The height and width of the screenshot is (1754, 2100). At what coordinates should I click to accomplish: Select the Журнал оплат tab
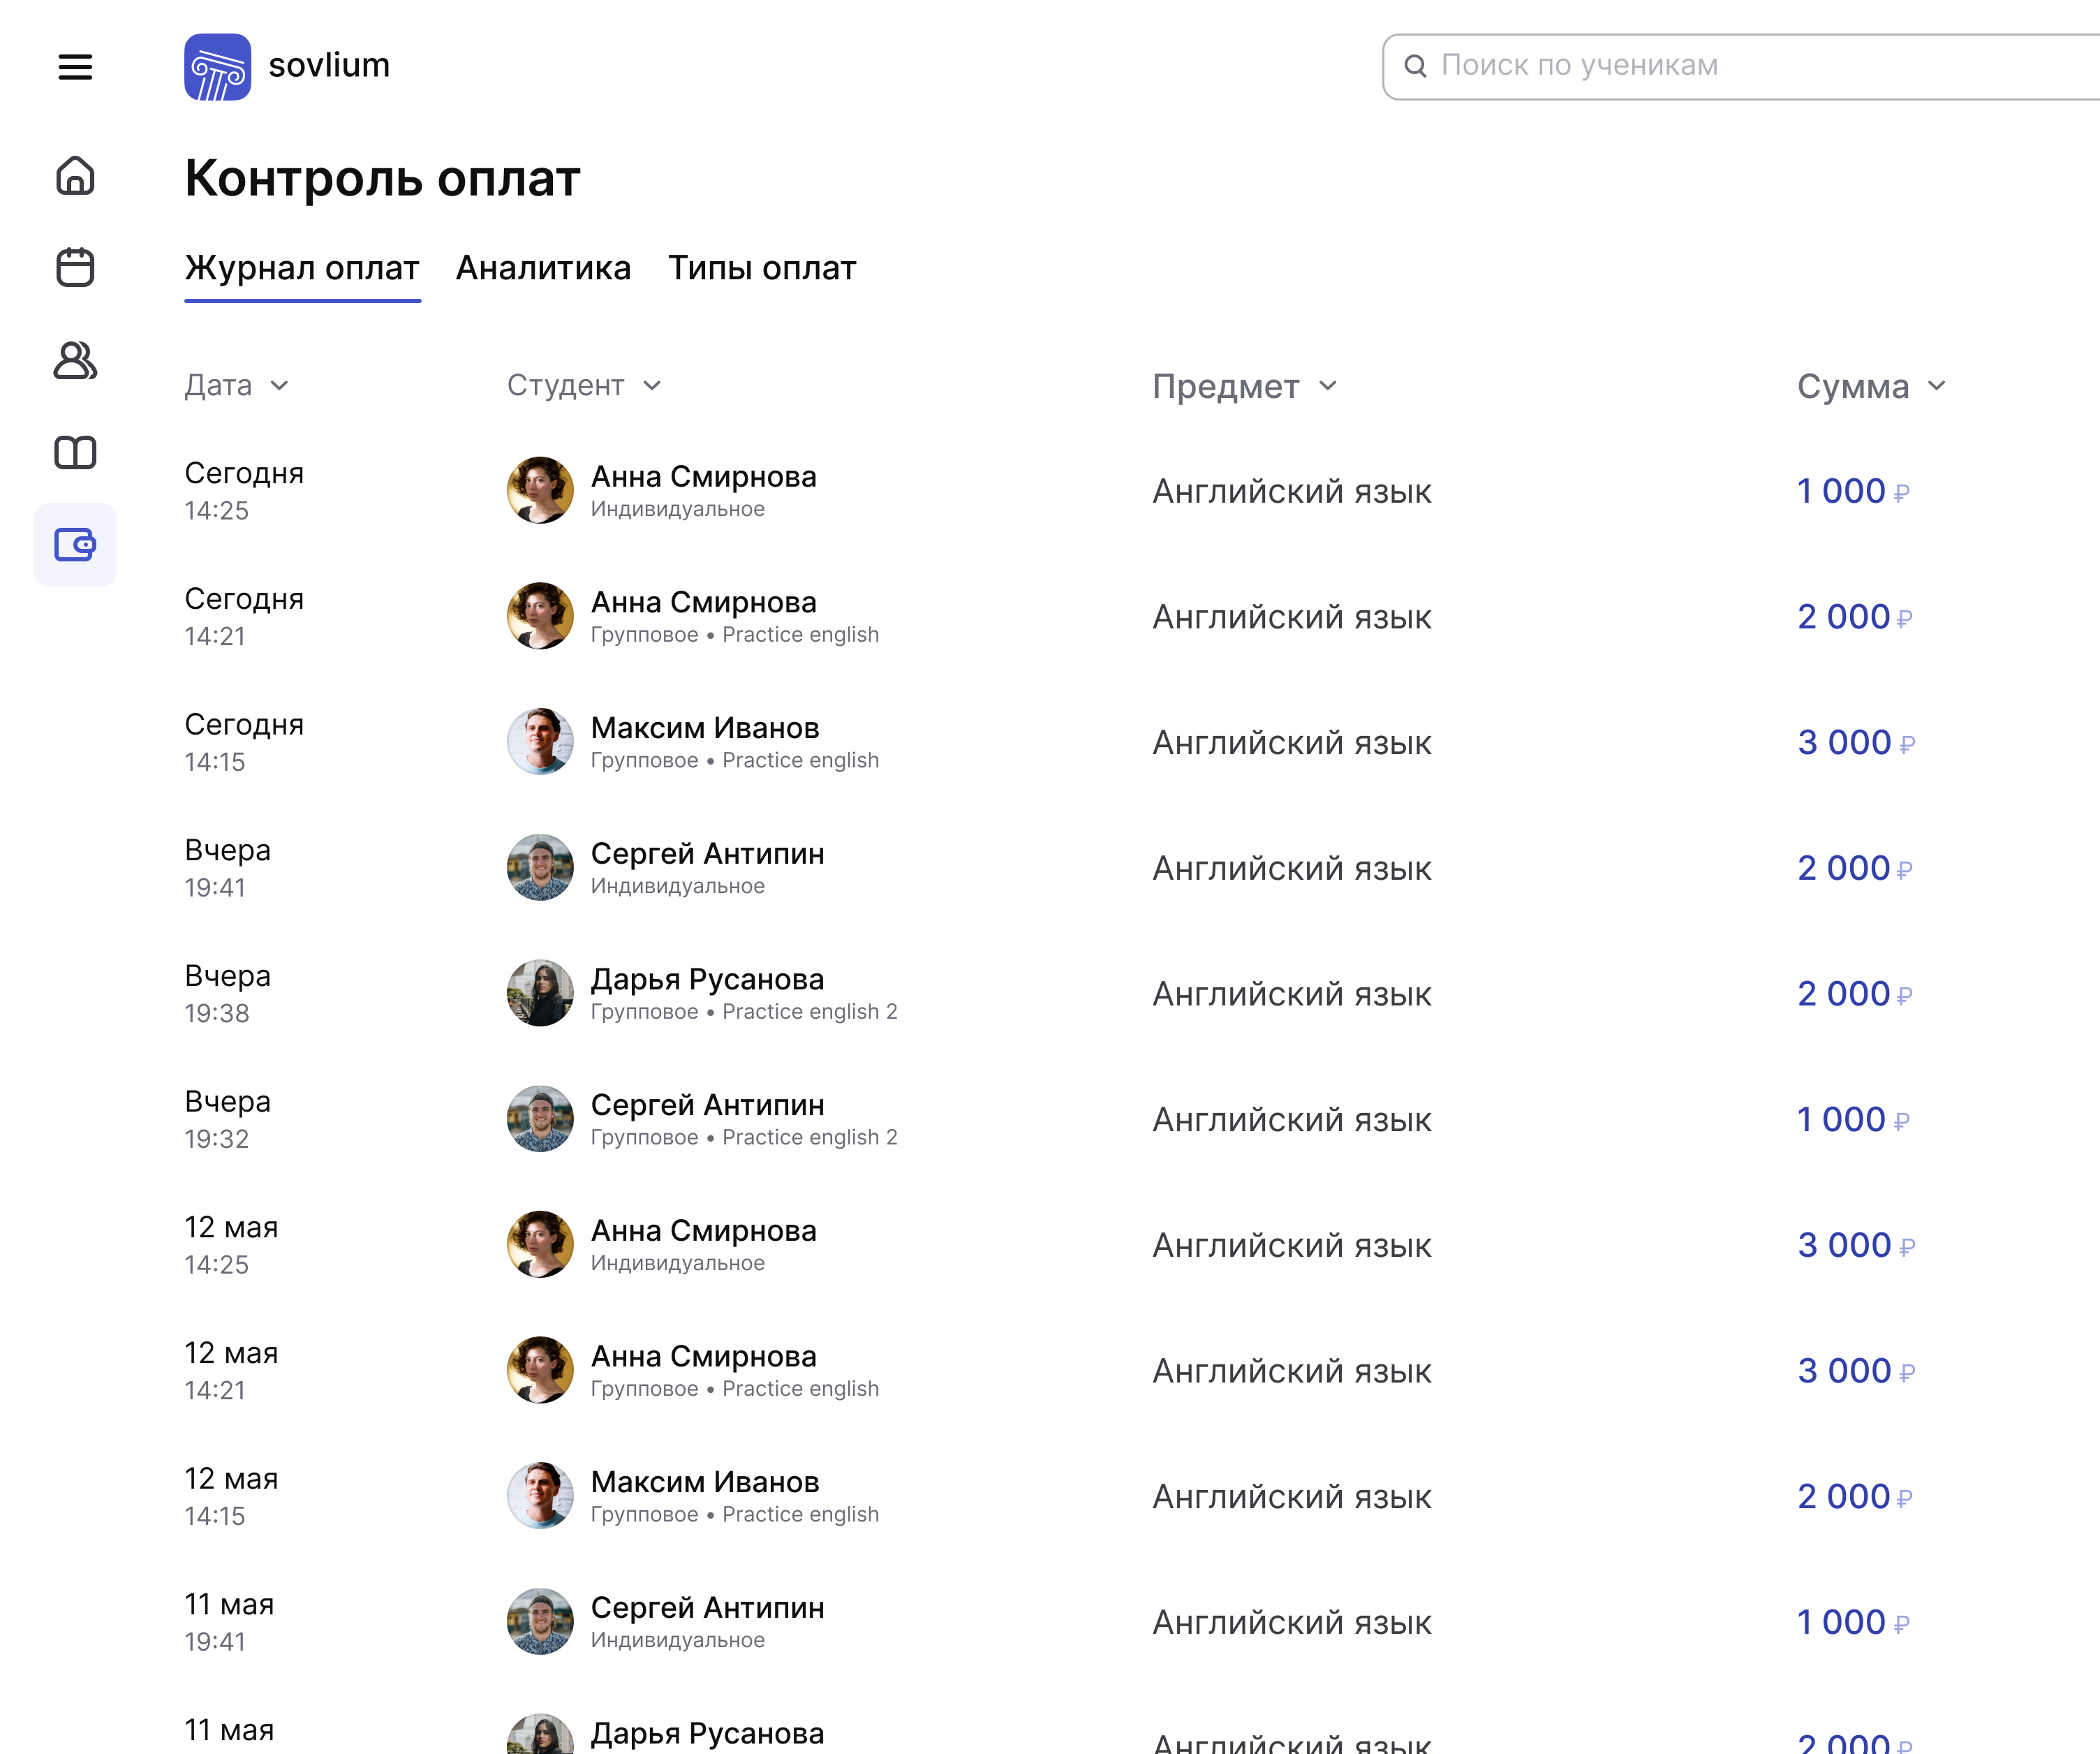click(x=302, y=268)
